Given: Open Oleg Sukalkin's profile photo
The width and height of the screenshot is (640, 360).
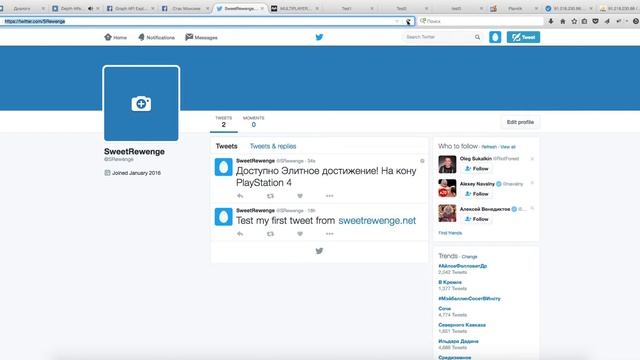Looking at the screenshot, I should pyautogui.click(x=447, y=164).
